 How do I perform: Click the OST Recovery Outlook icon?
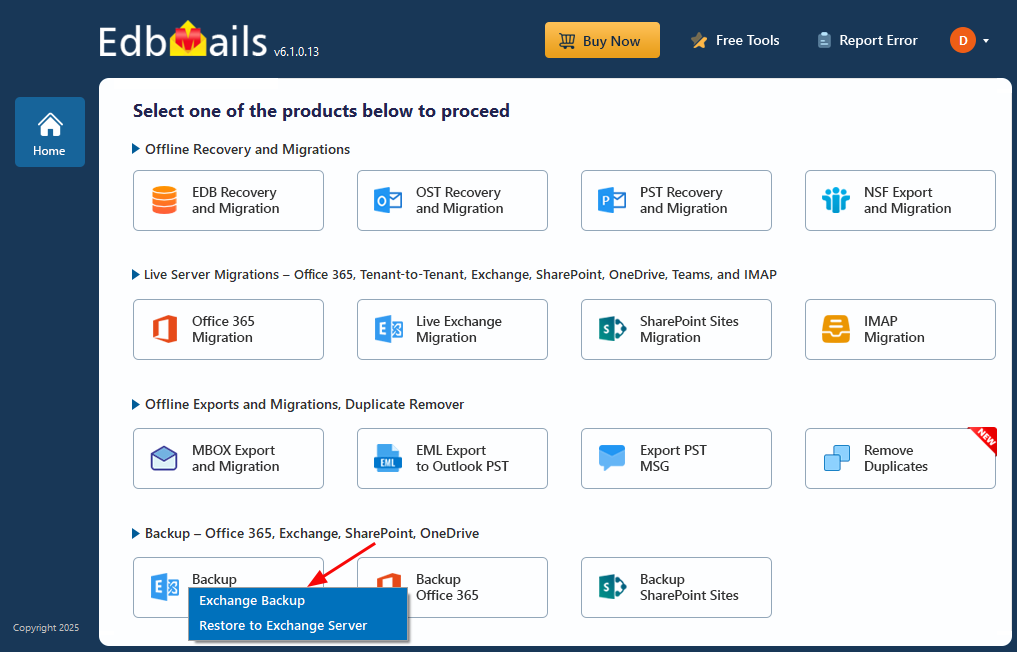coord(388,200)
